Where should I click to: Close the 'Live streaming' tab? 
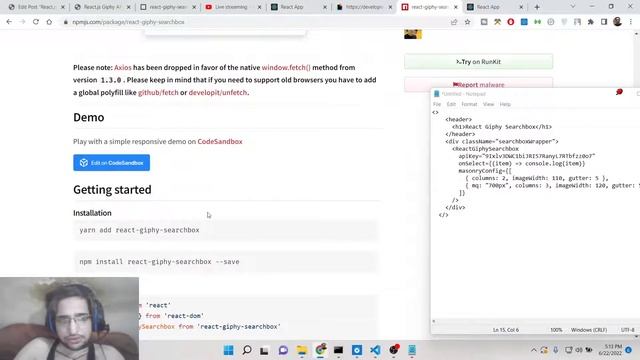coord(259,7)
